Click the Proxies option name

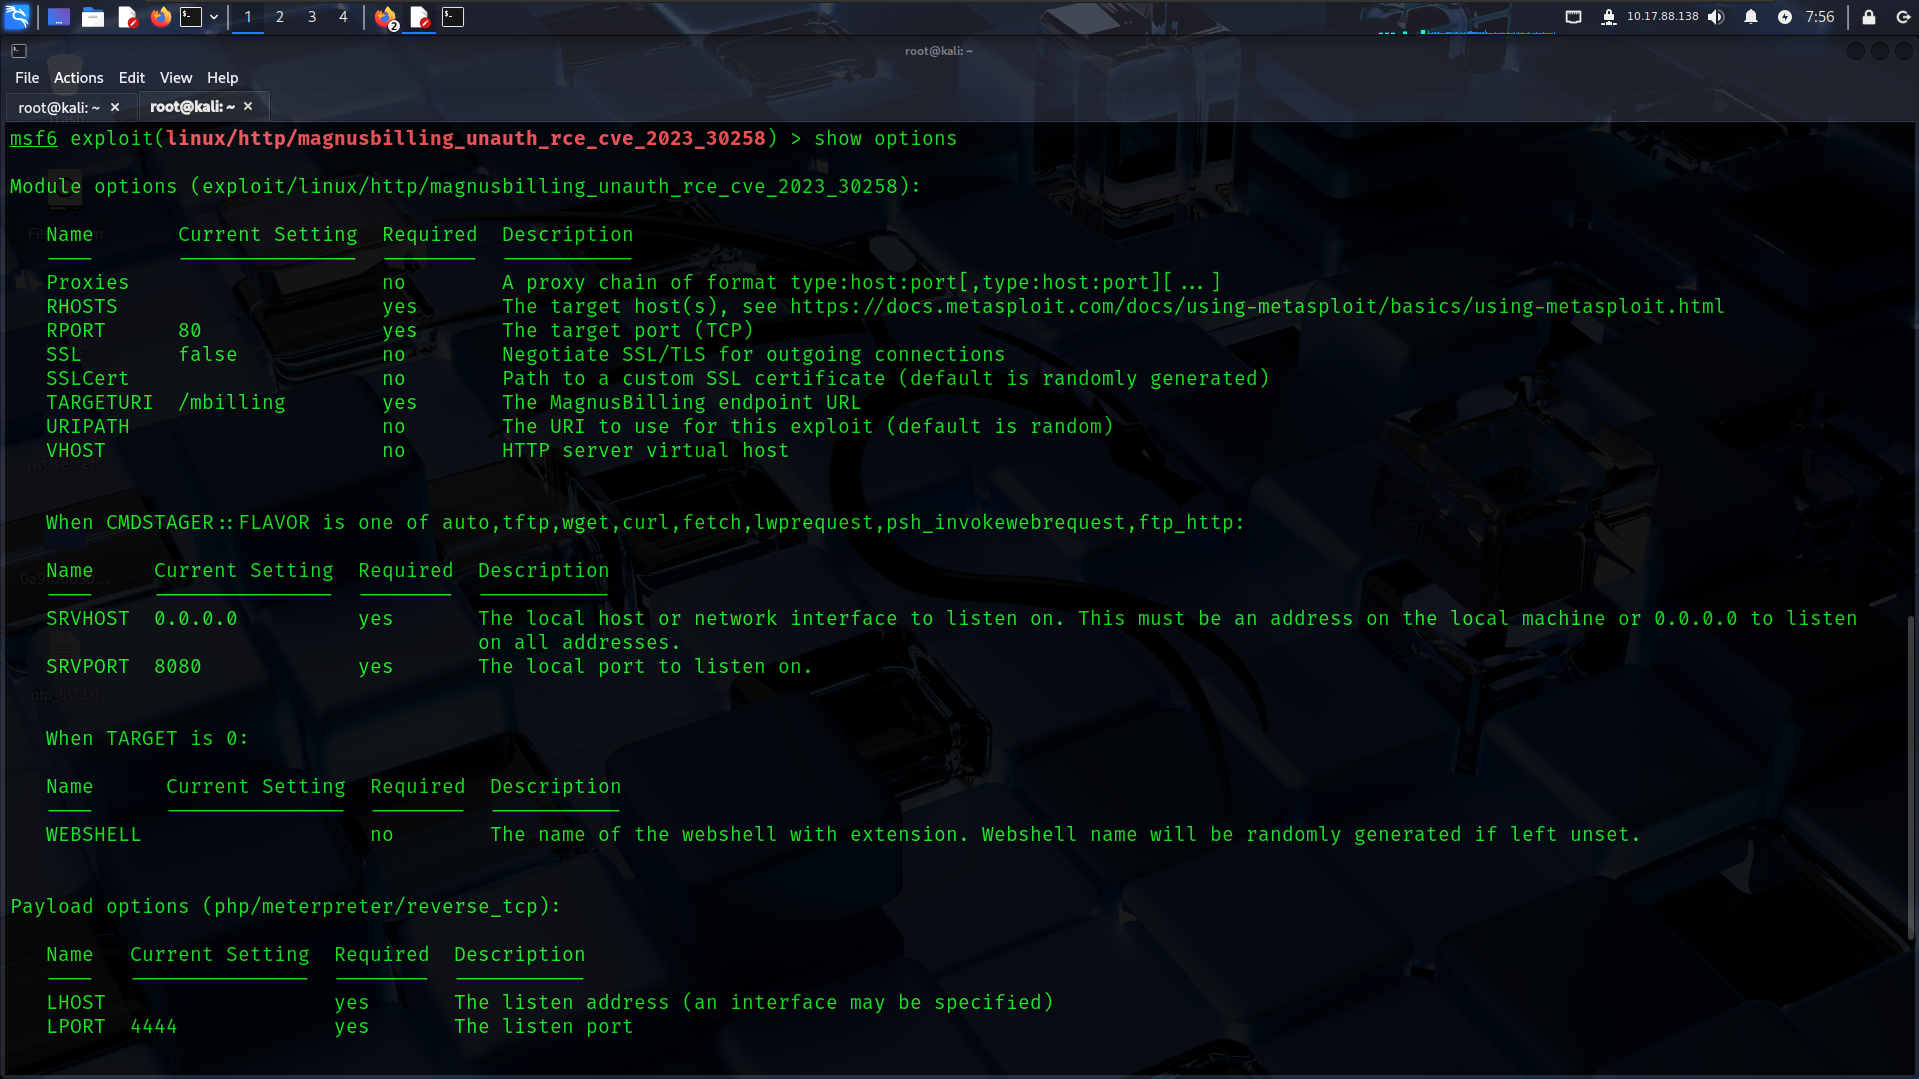click(x=88, y=283)
